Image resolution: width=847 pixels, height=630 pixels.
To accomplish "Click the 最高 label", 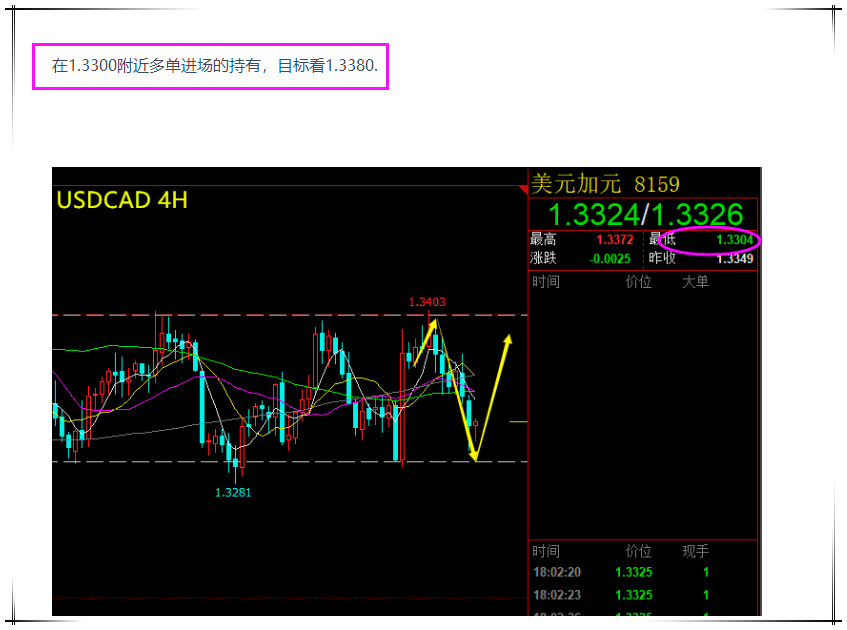I will coord(543,239).
